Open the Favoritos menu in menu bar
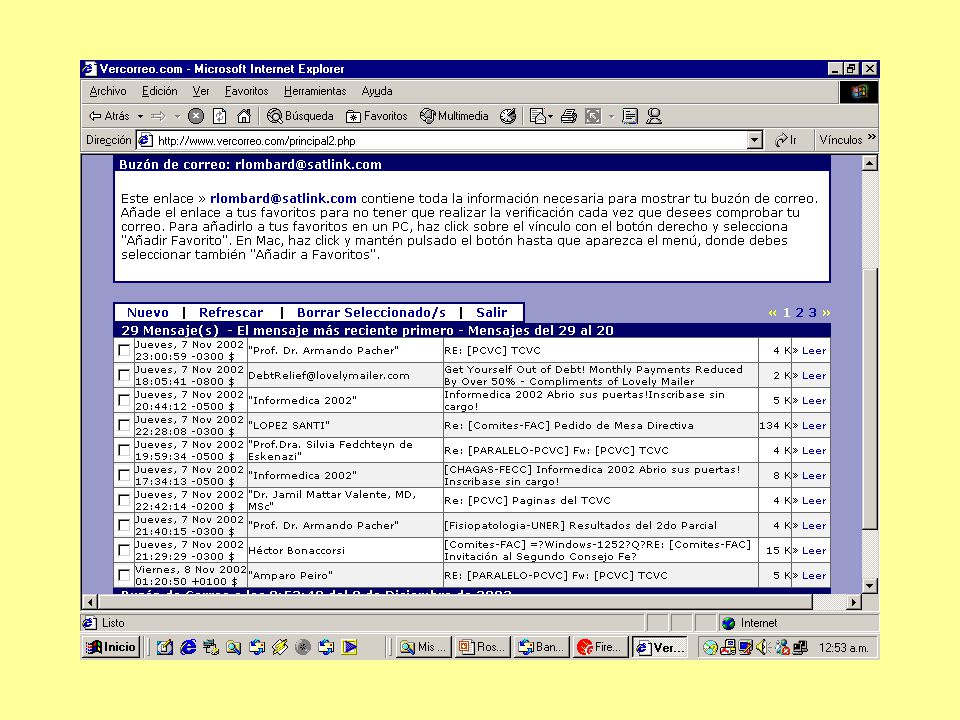The width and height of the screenshot is (960, 720). pyautogui.click(x=246, y=91)
